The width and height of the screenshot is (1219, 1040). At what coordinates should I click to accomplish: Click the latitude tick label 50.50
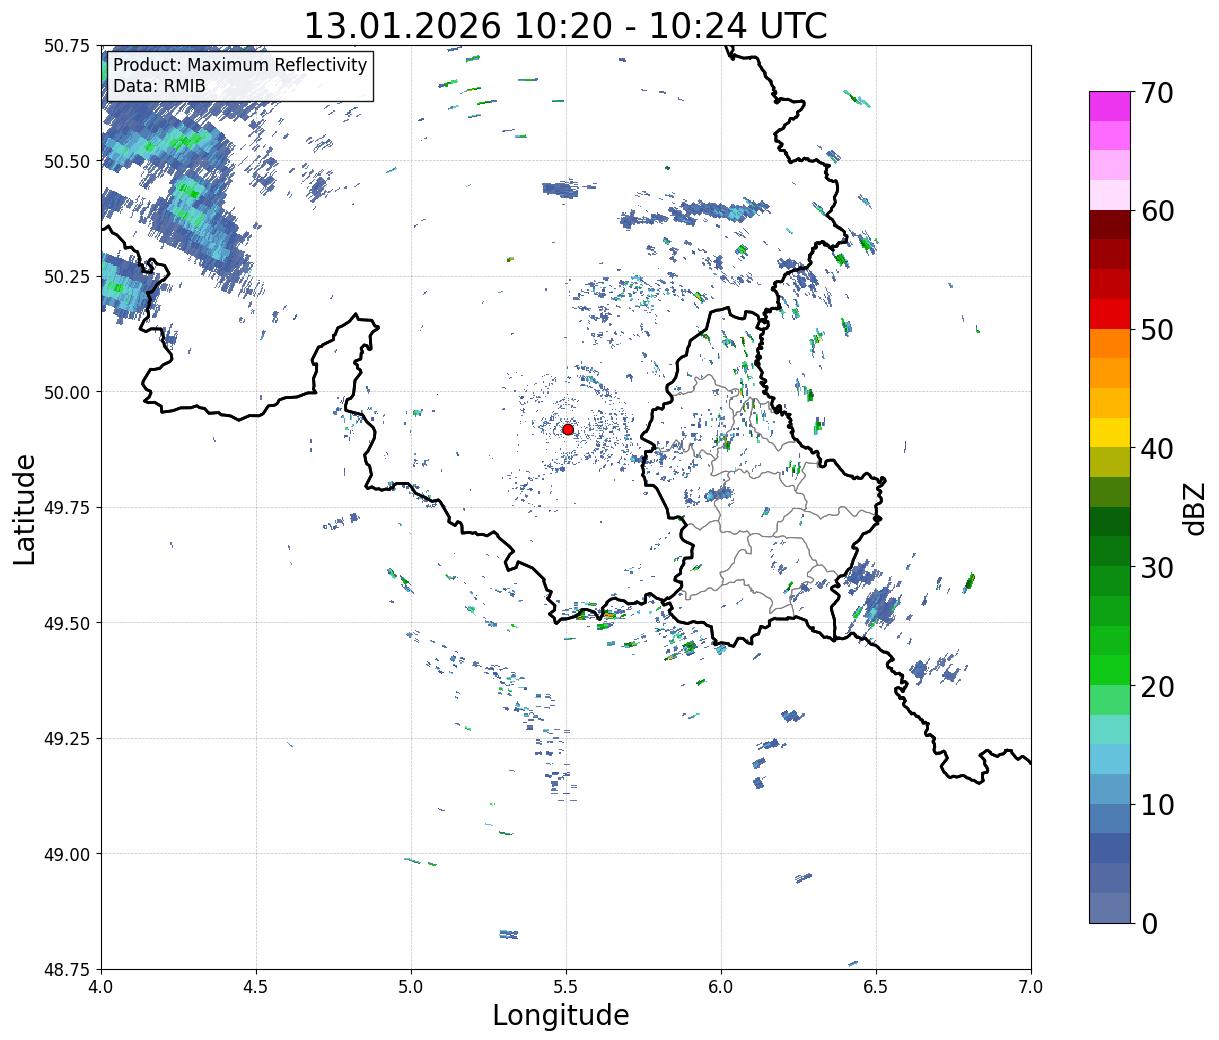click(67, 161)
